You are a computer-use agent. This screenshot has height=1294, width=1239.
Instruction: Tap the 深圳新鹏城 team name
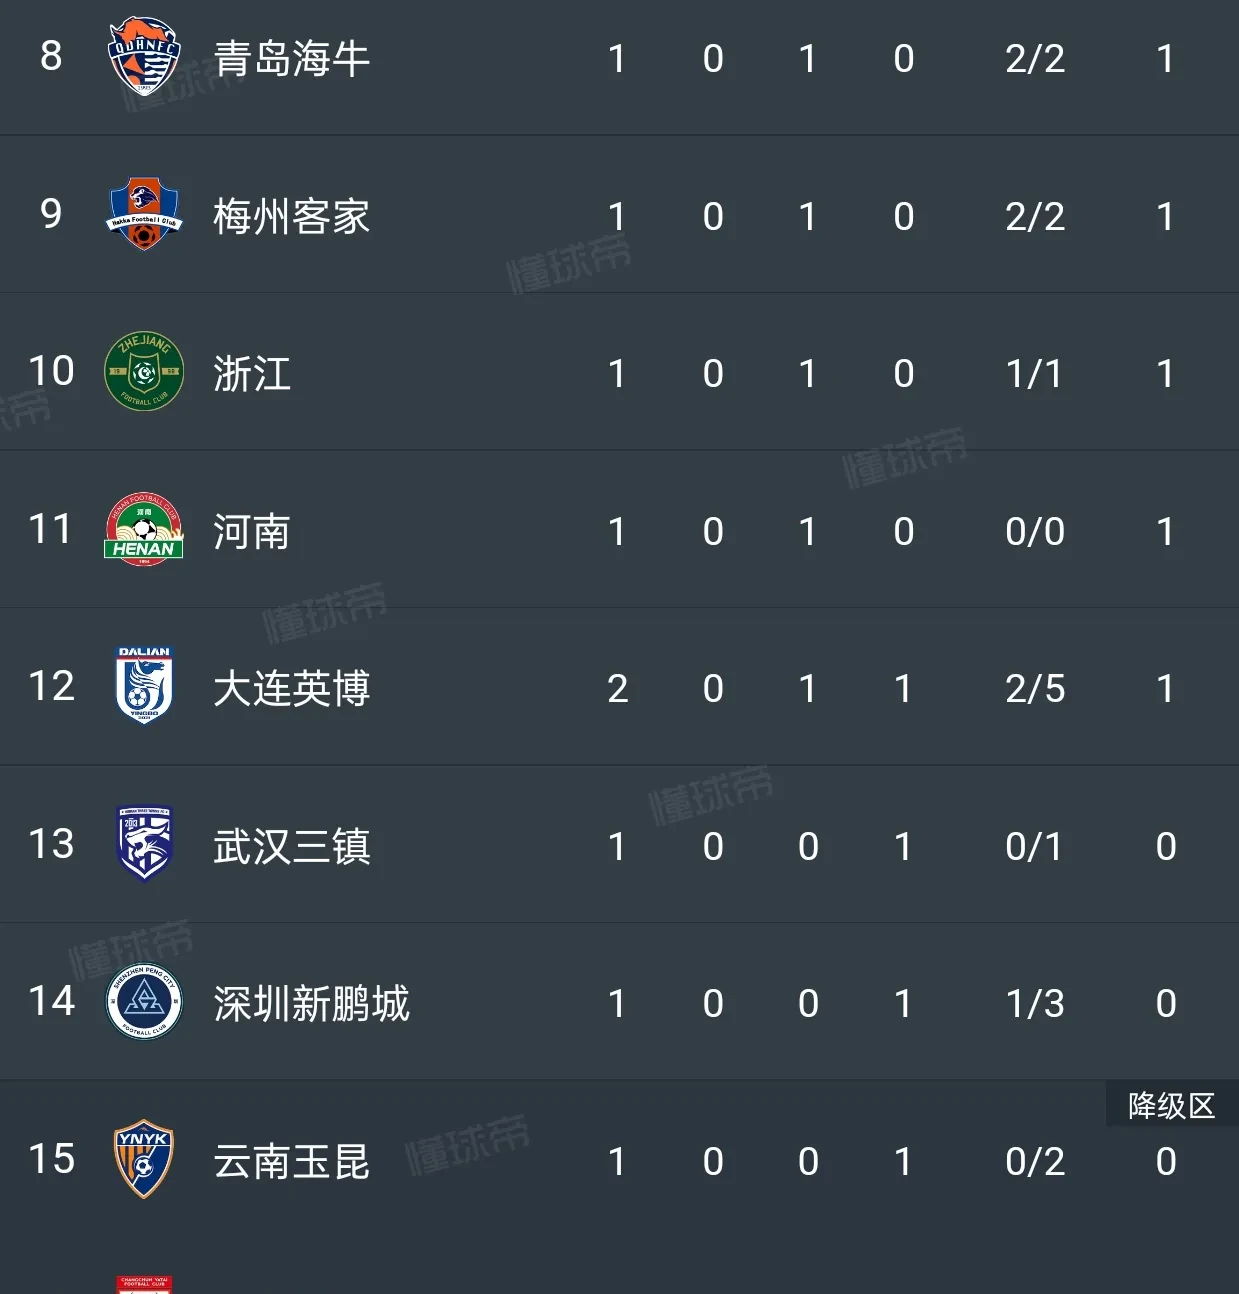pyautogui.click(x=311, y=1003)
